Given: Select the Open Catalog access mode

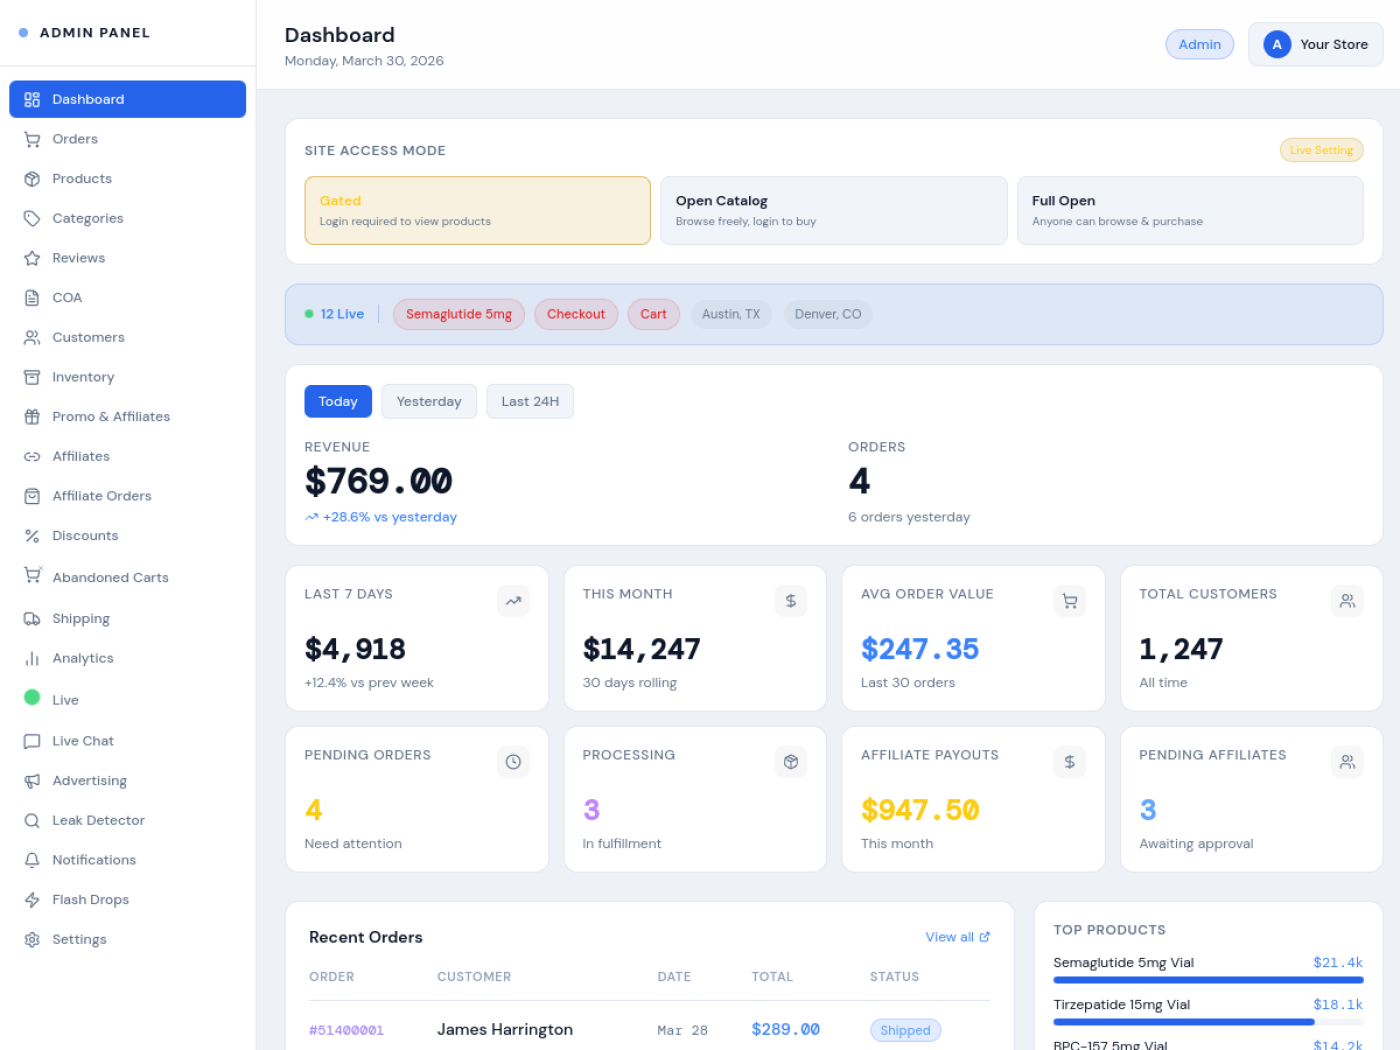Looking at the screenshot, I should (x=833, y=210).
